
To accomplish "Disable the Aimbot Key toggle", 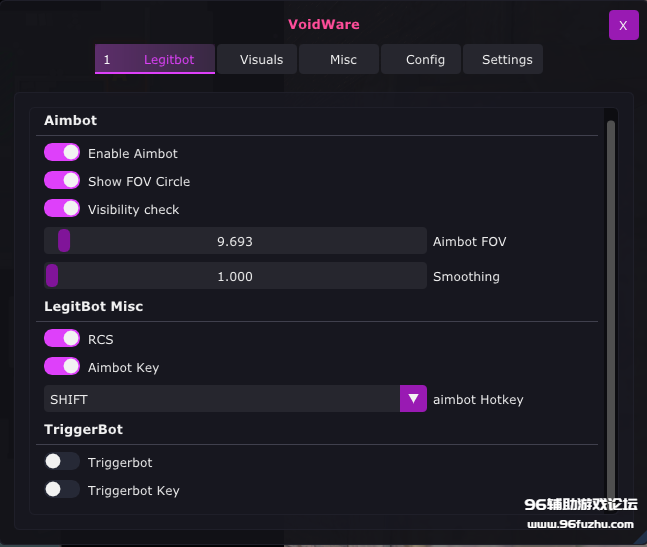I will coord(62,367).
